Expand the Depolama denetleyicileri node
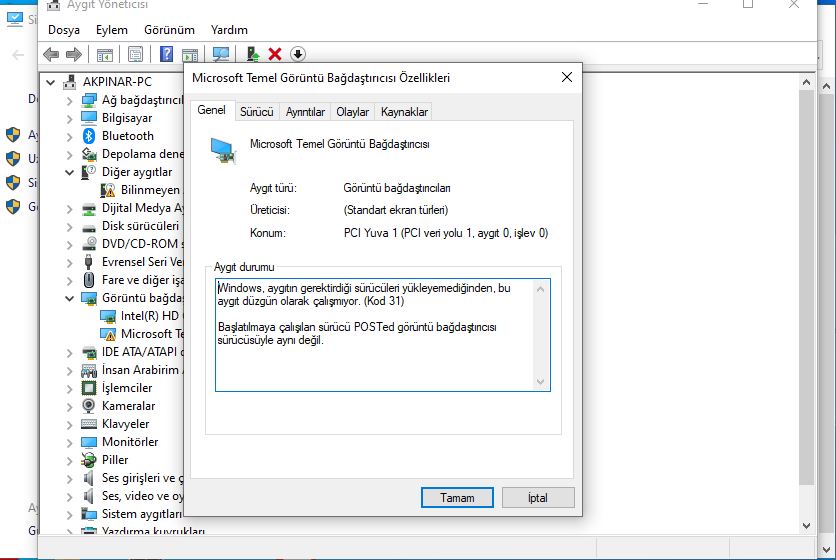 pos(69,155)
